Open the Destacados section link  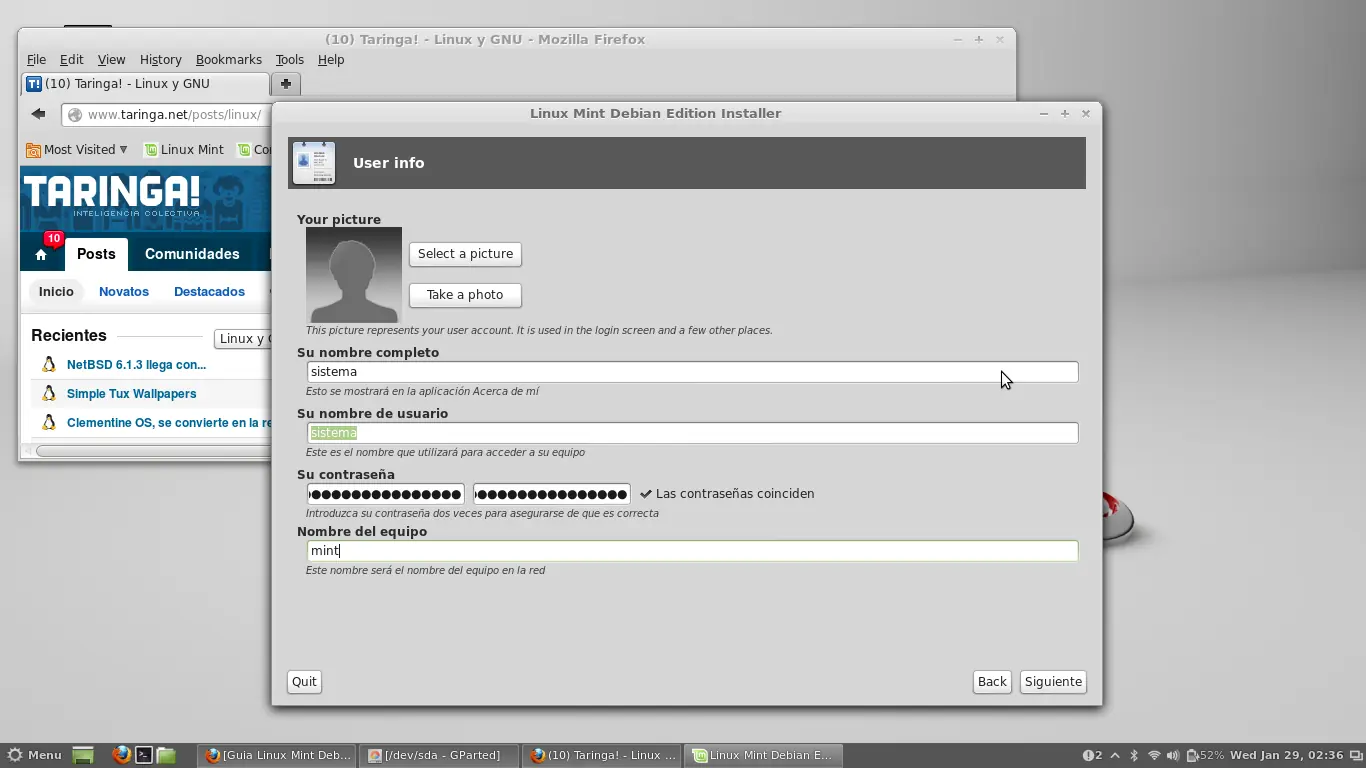209,292
